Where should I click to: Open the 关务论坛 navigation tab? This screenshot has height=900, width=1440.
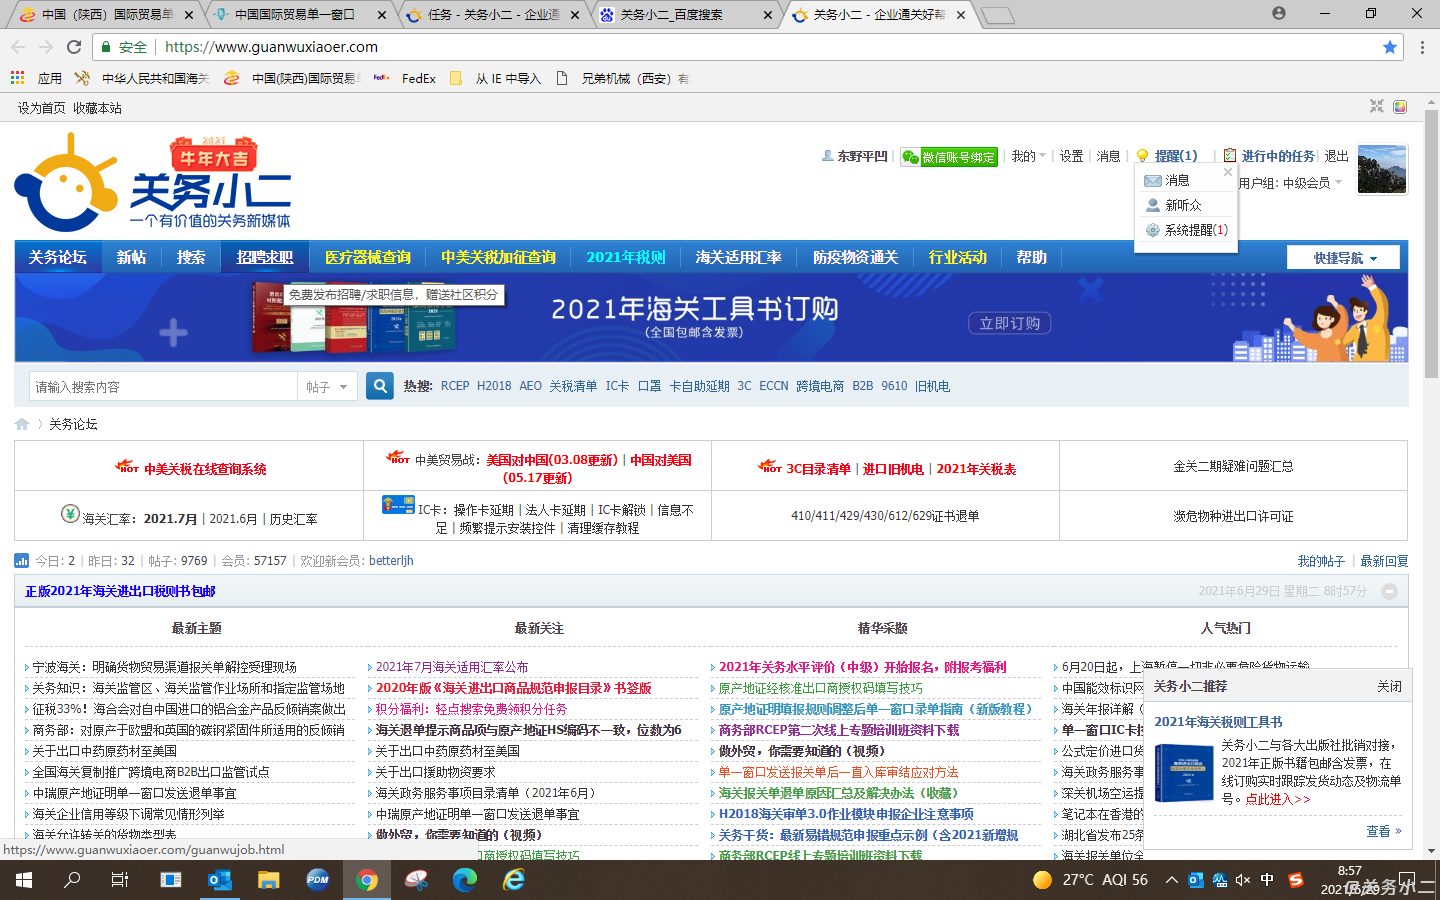pos(58,257)
